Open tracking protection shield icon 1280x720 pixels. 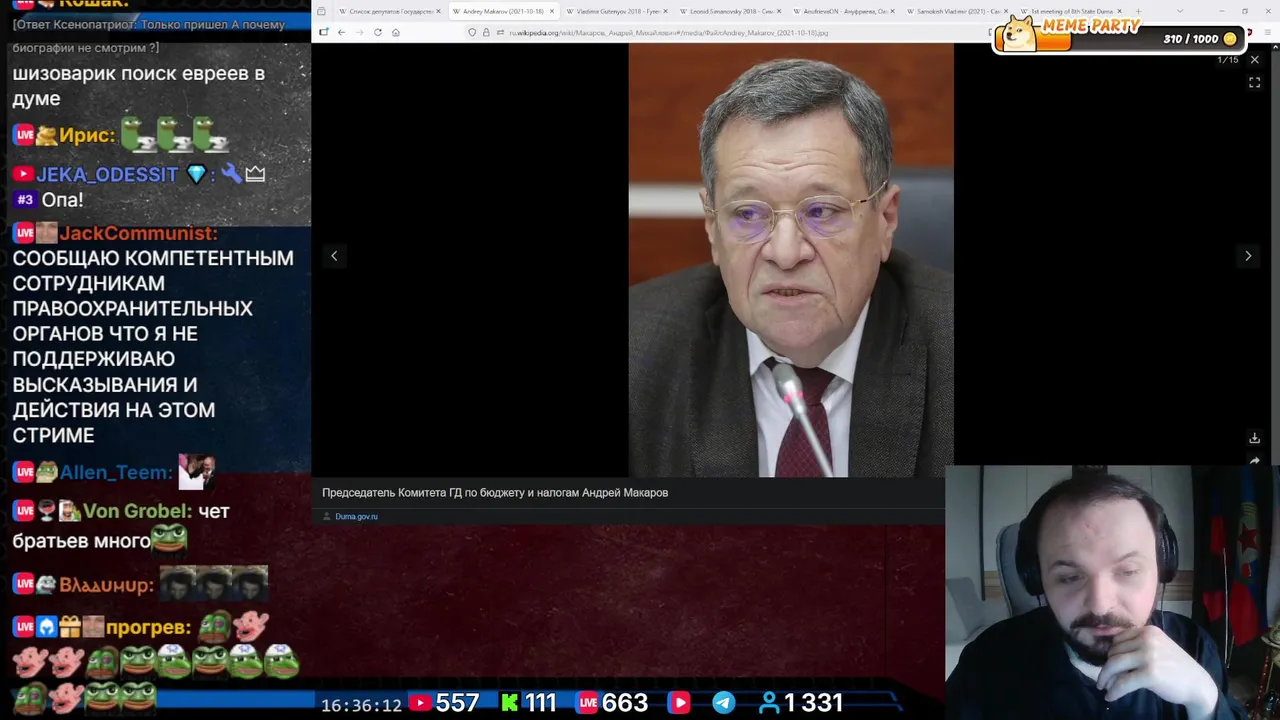click(472, 32)
